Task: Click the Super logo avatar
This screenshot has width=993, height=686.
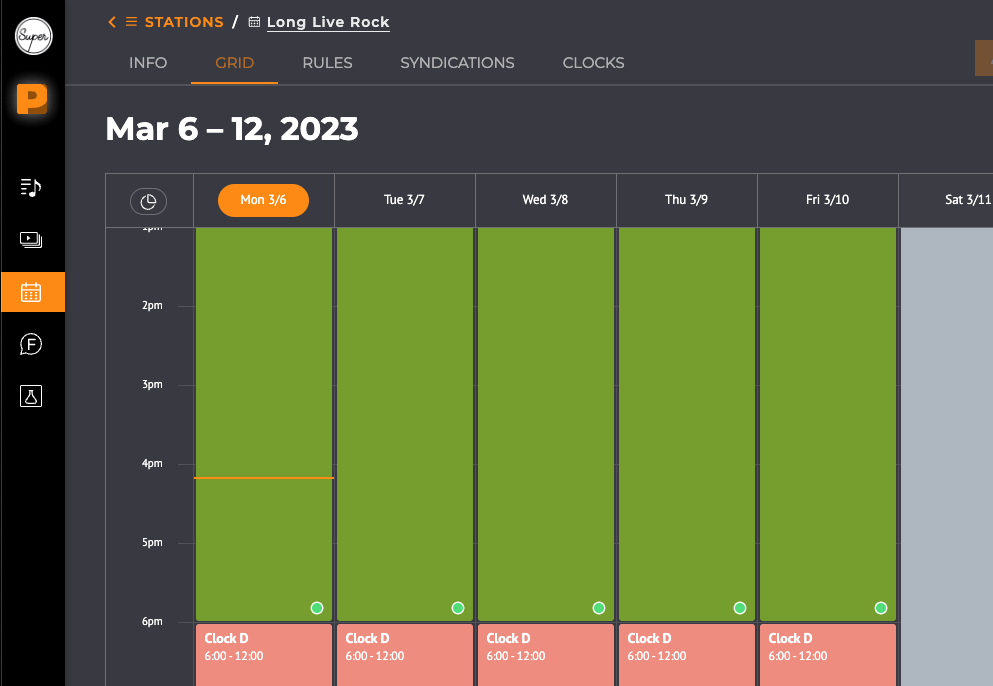Action: tap(33, 36)
